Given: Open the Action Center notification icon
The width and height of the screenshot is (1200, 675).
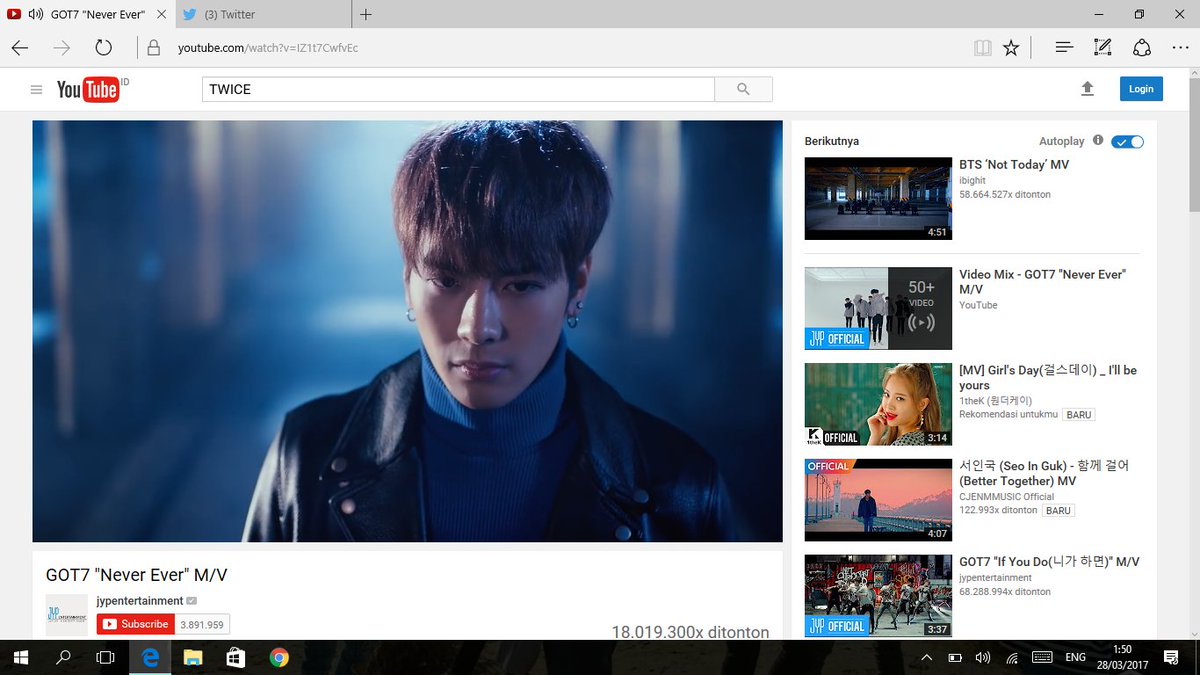Looking at the screenshot, I should point(1169,657).
